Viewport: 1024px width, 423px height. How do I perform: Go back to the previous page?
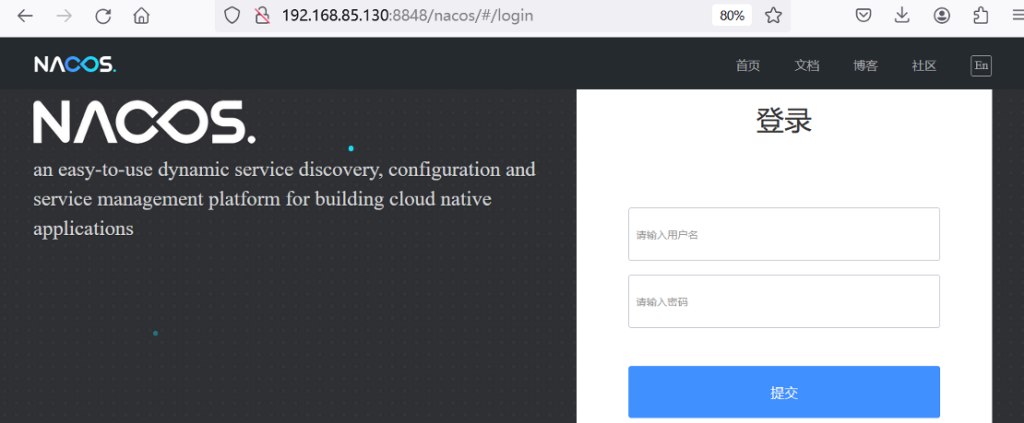tap(25, 16)
